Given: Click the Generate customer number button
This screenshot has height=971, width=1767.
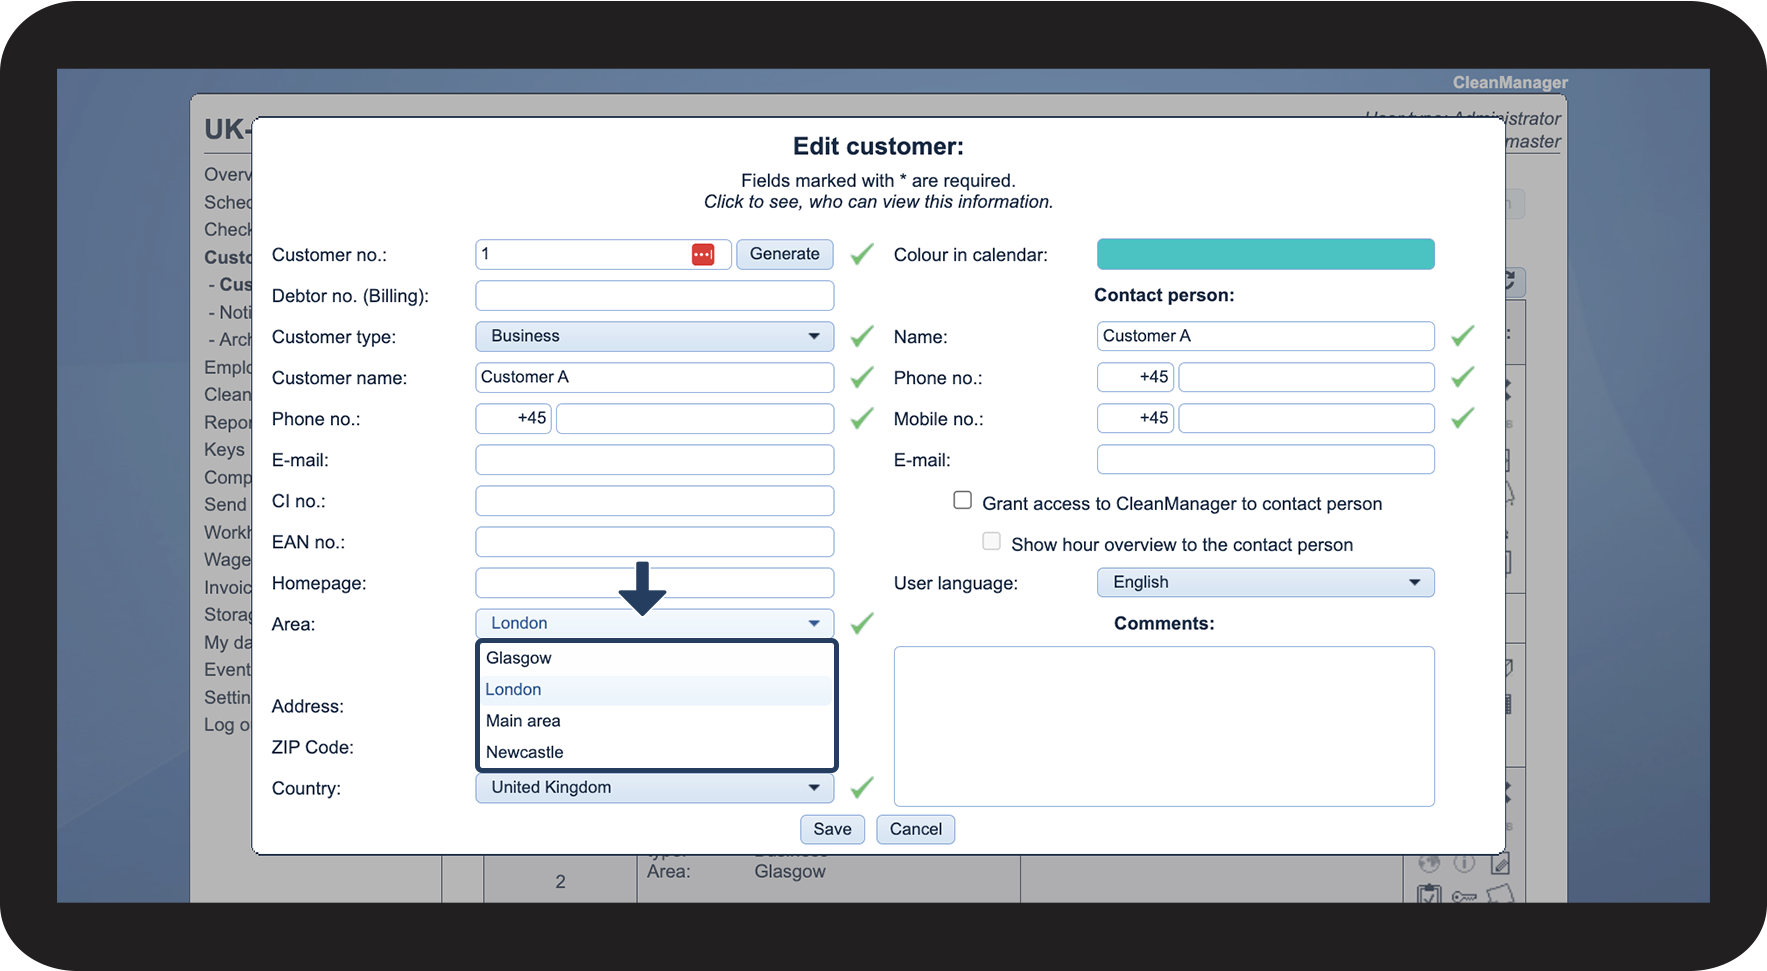Looking at the screenshot, I should [x=784, y=255].
